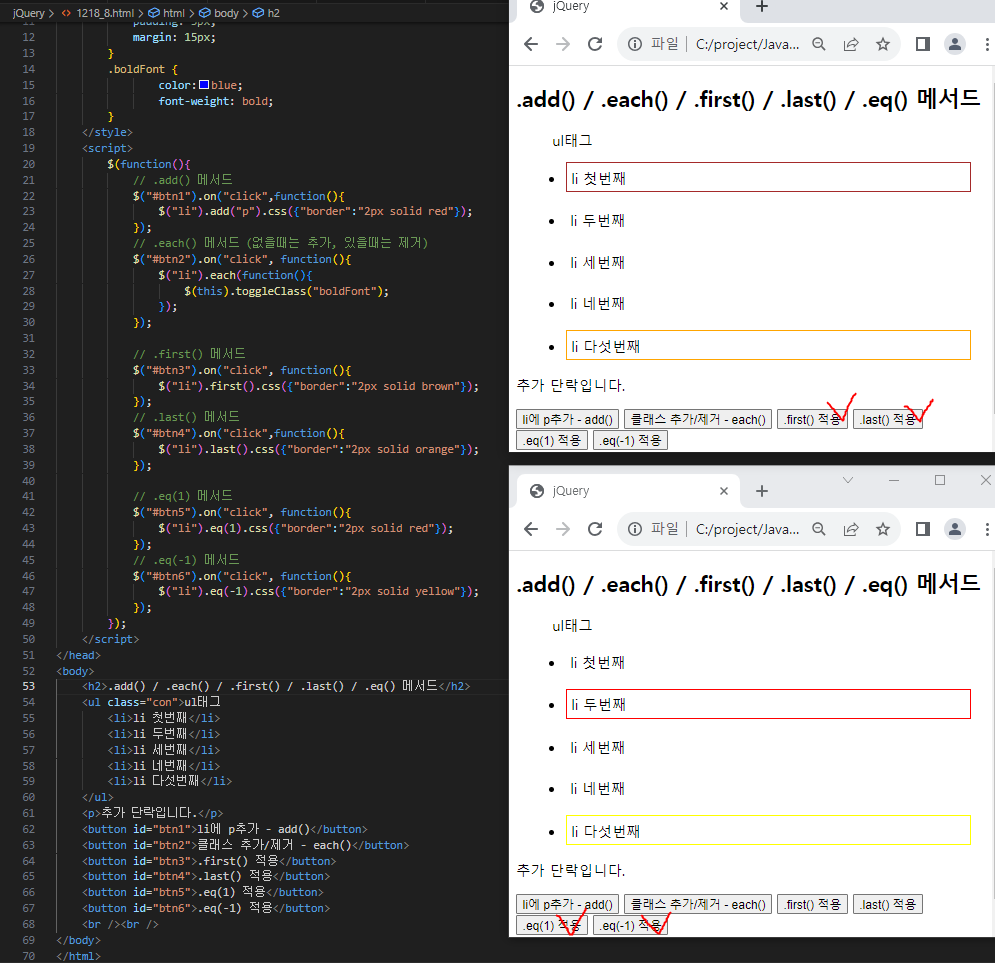The height and width of the screenshot is (963, 995).
Task: Click forward arrow in top browser window
Action: coord(563,44)
